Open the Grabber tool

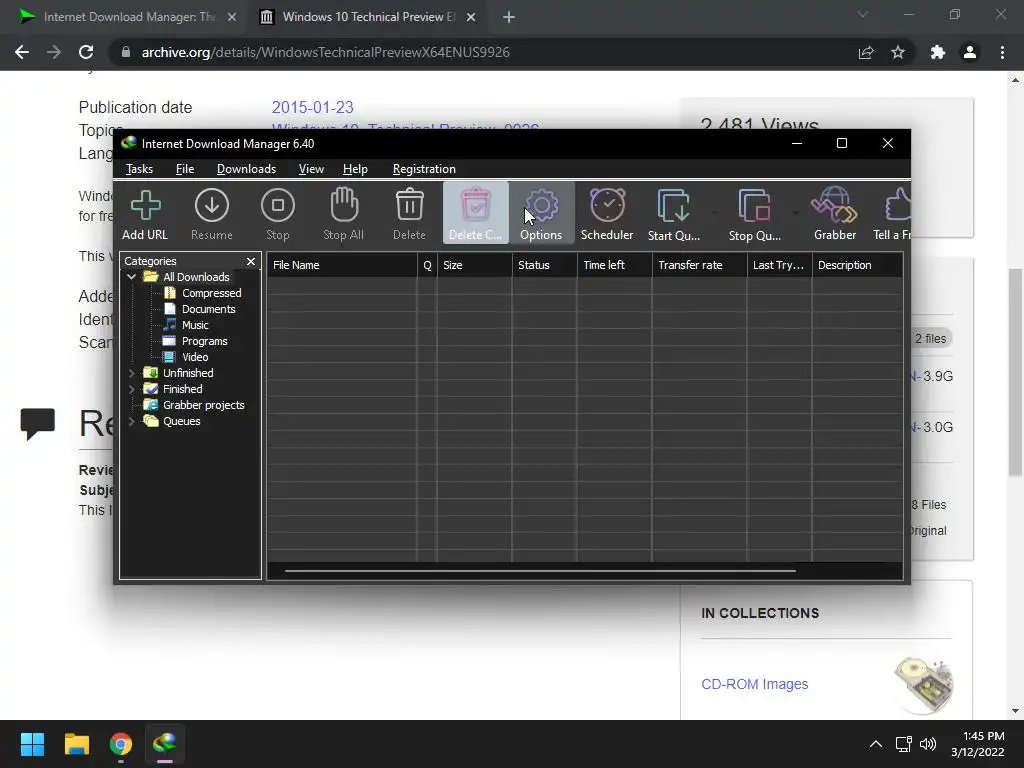tap(835, 213)
